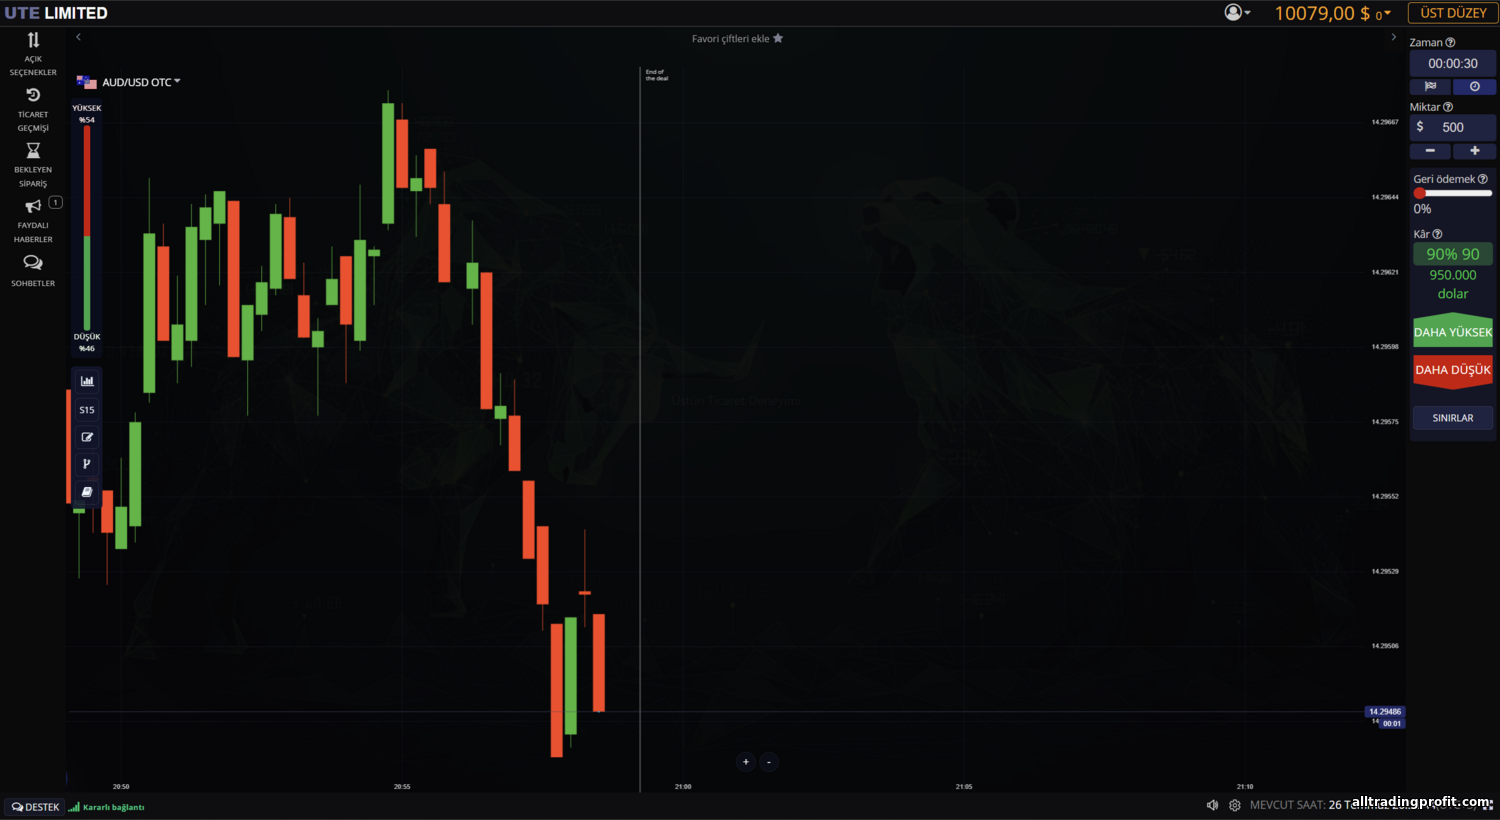This screenshot has height=820, width=1500.
Task: Open Sohbetler chat panel
Action: pyautogui.click(x=33, y=269)
